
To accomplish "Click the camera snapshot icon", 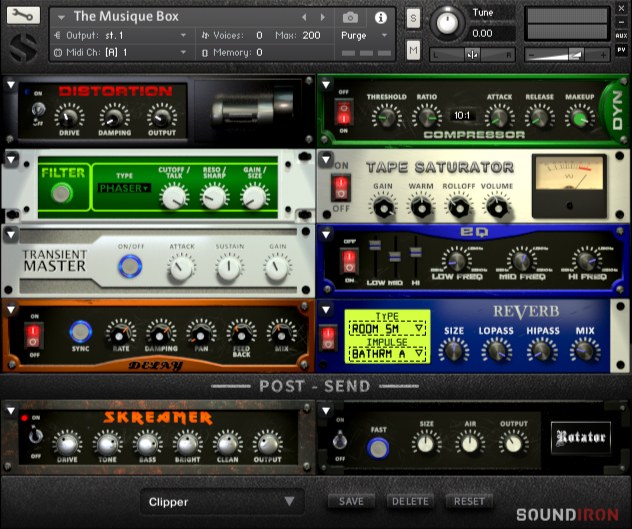I will coord(350,17).
